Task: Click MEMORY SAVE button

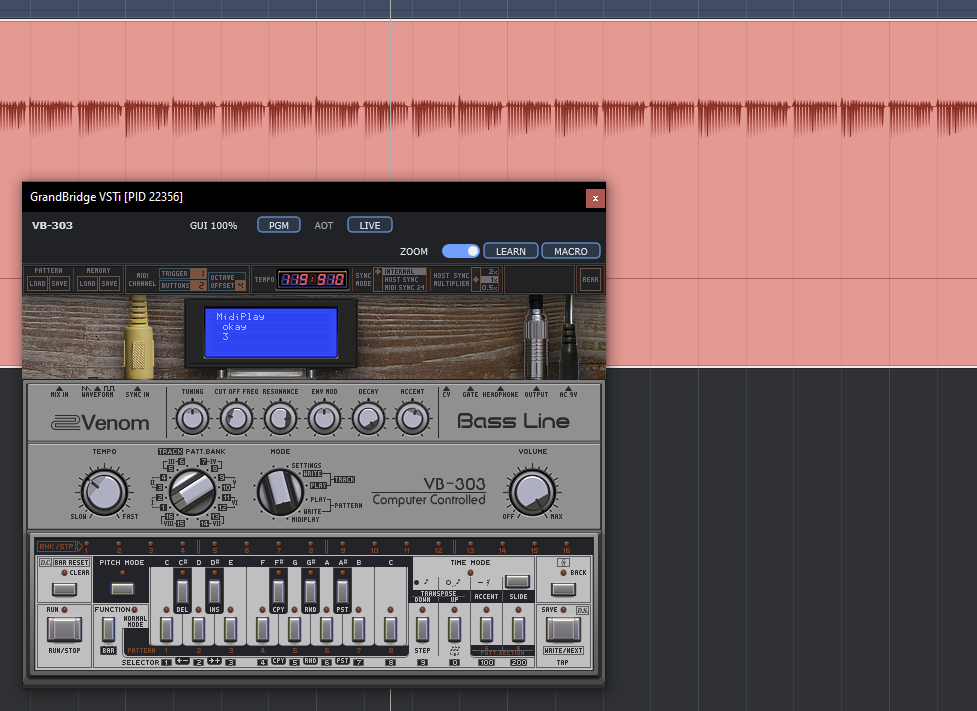Action: [110, 284]
